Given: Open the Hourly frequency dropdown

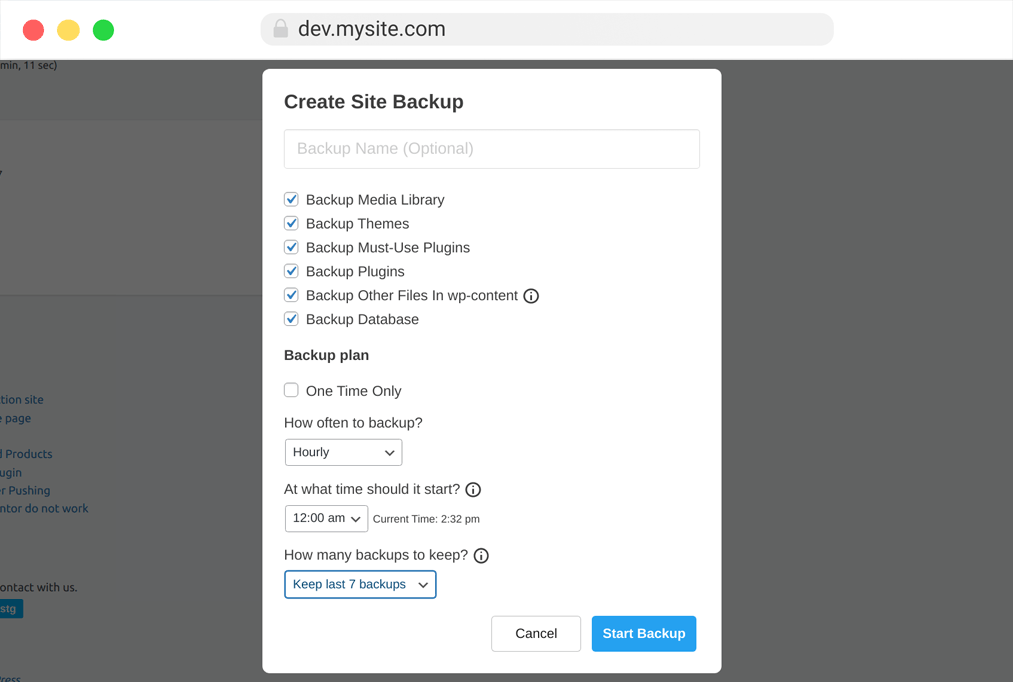Looking at the screenshot, I should [x=344, y=452].
